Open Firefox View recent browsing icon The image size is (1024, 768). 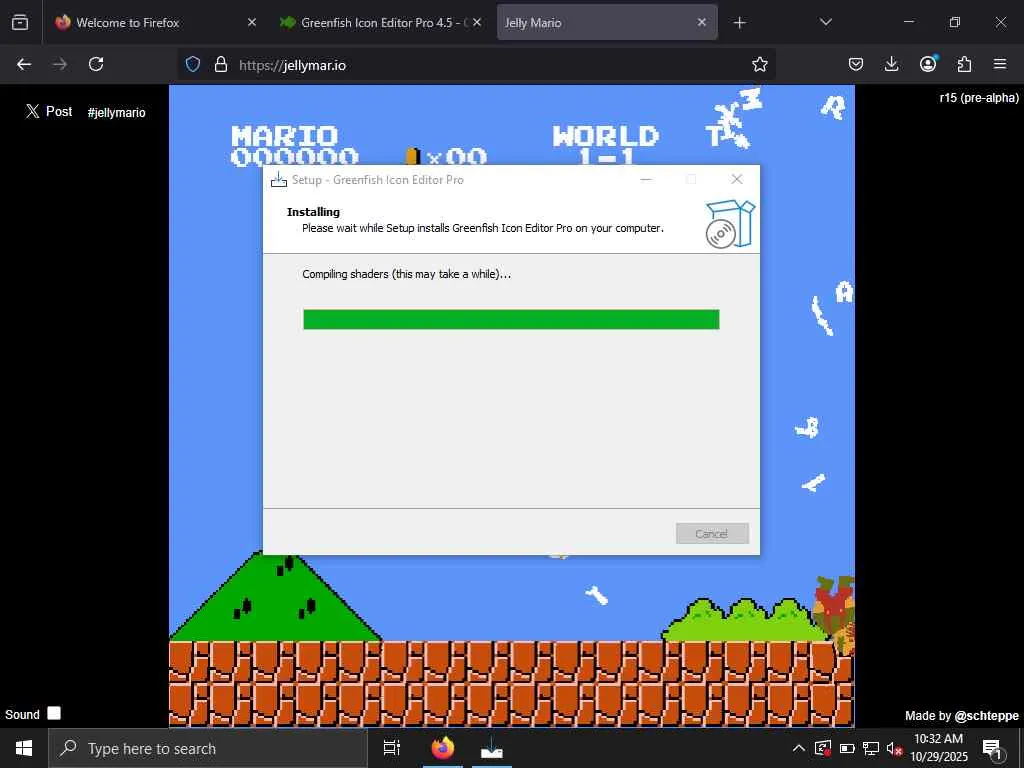tap(20, 22)
